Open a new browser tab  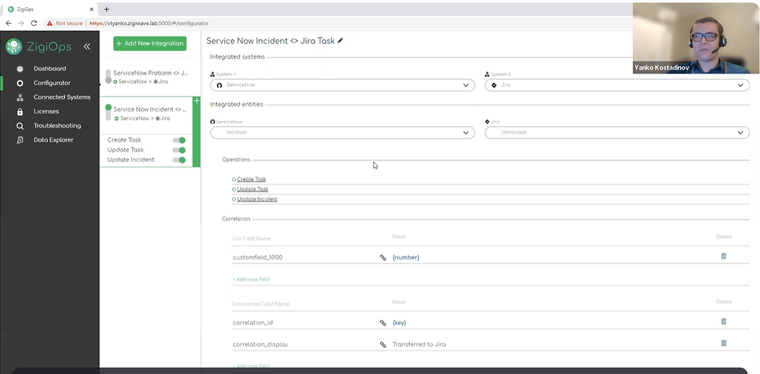(x=106, y=9)
